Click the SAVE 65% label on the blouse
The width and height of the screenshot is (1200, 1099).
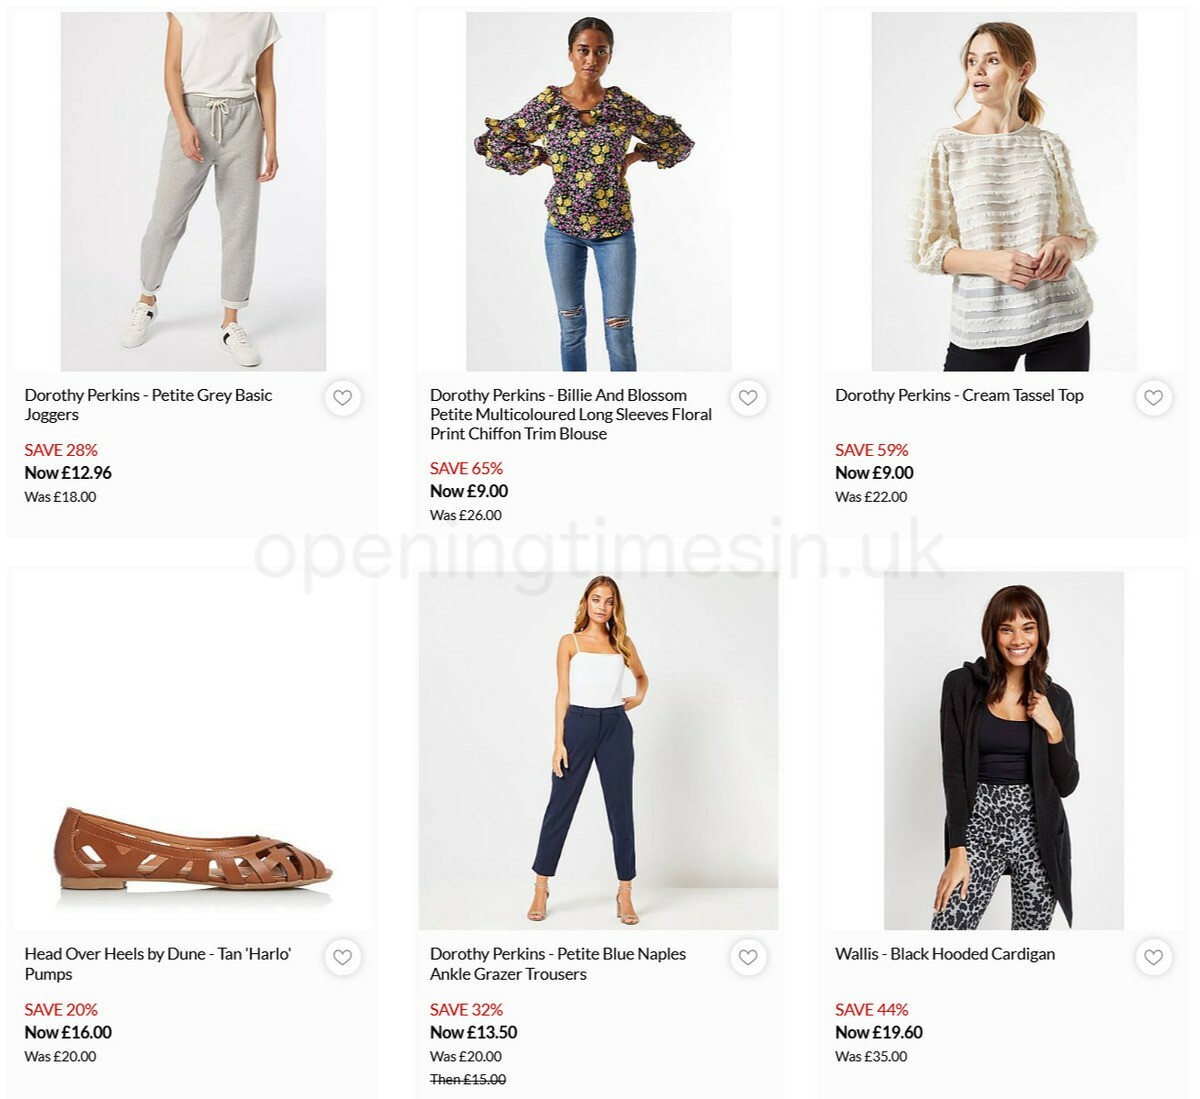click(x=466, y=468)
